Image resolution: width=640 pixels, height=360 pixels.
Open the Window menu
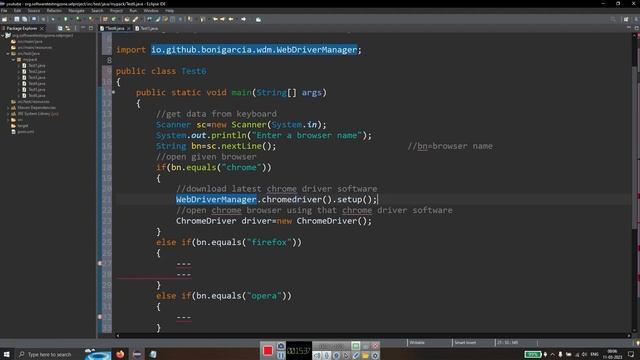151,11
